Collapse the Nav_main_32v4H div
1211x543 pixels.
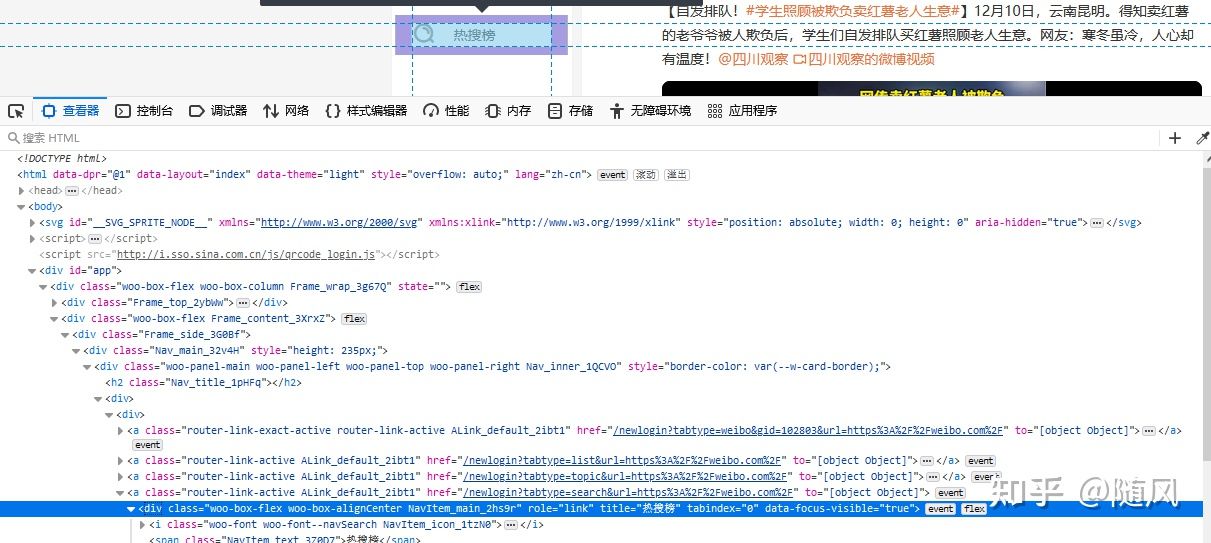click(76, 351)
